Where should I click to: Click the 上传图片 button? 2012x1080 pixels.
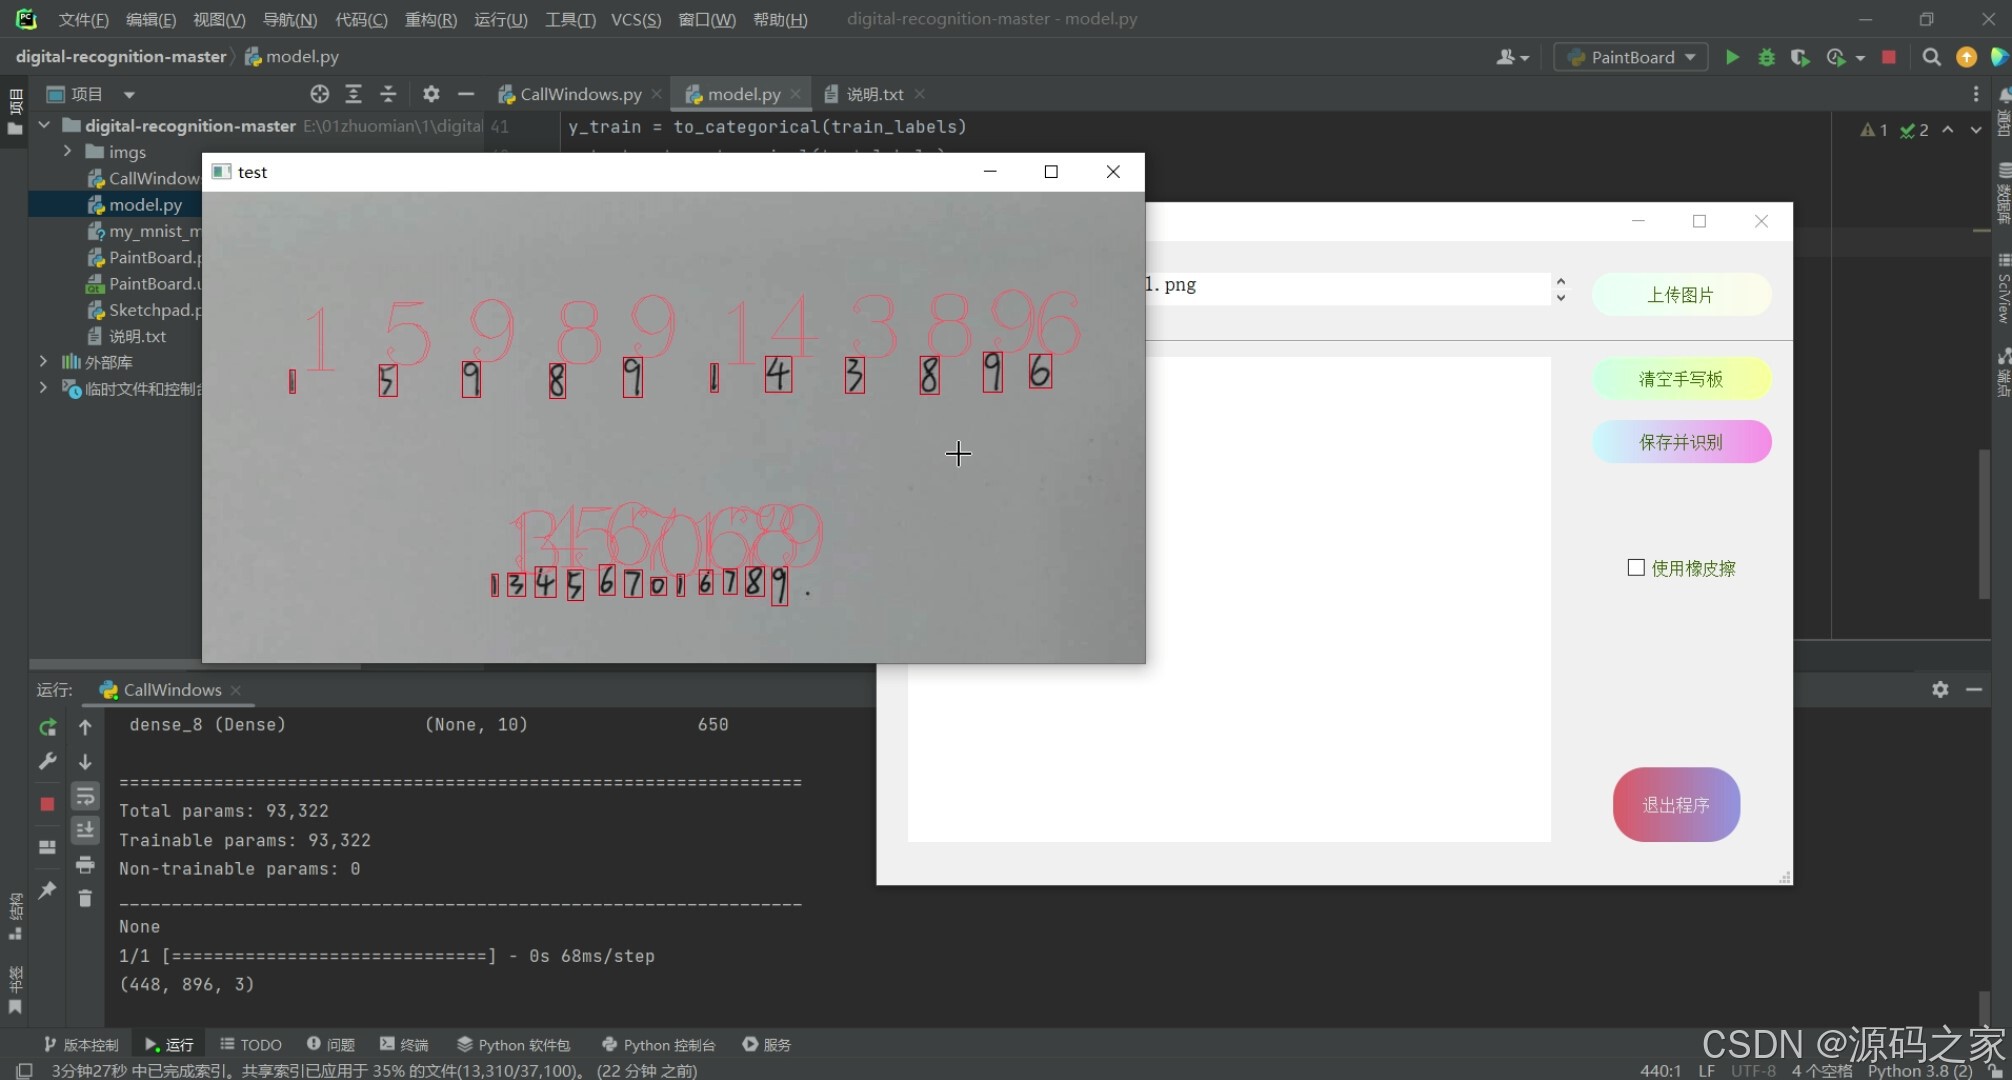click(x=1680, y=295)
